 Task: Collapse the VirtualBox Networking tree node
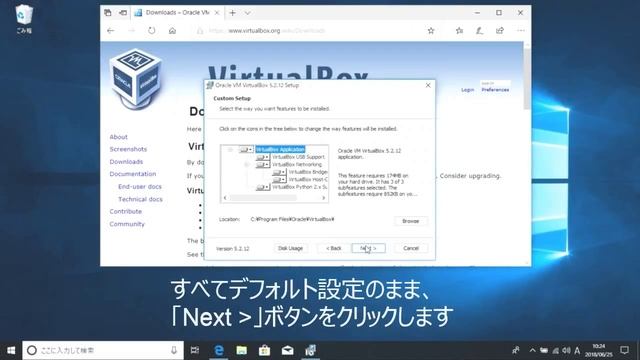pyautogui.click(x=247, y=165)
